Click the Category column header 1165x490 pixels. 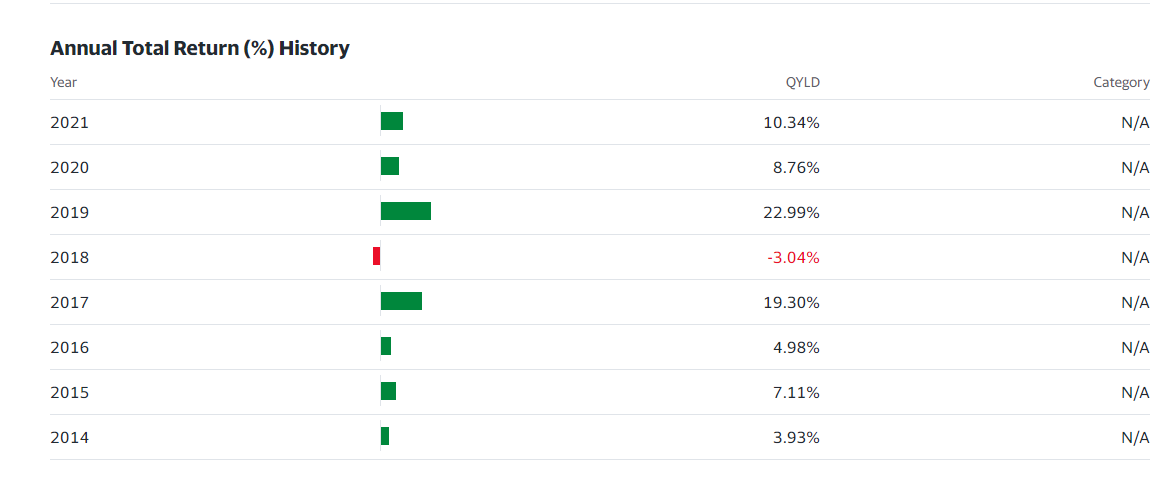[x=1121, y=82]
